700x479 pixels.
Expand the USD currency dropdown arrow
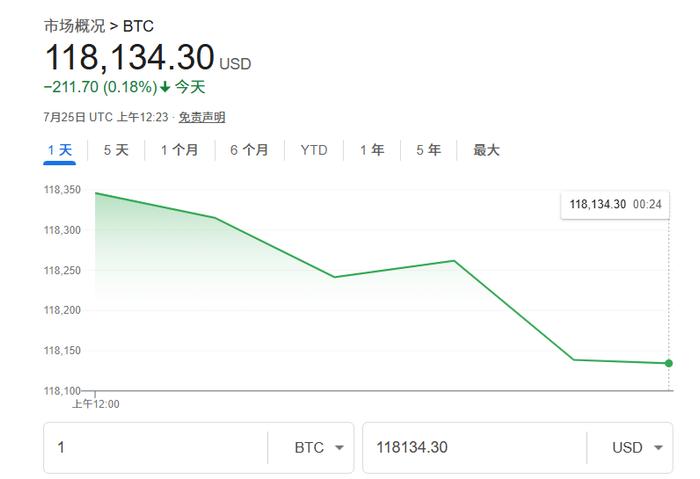coord(658,447)
